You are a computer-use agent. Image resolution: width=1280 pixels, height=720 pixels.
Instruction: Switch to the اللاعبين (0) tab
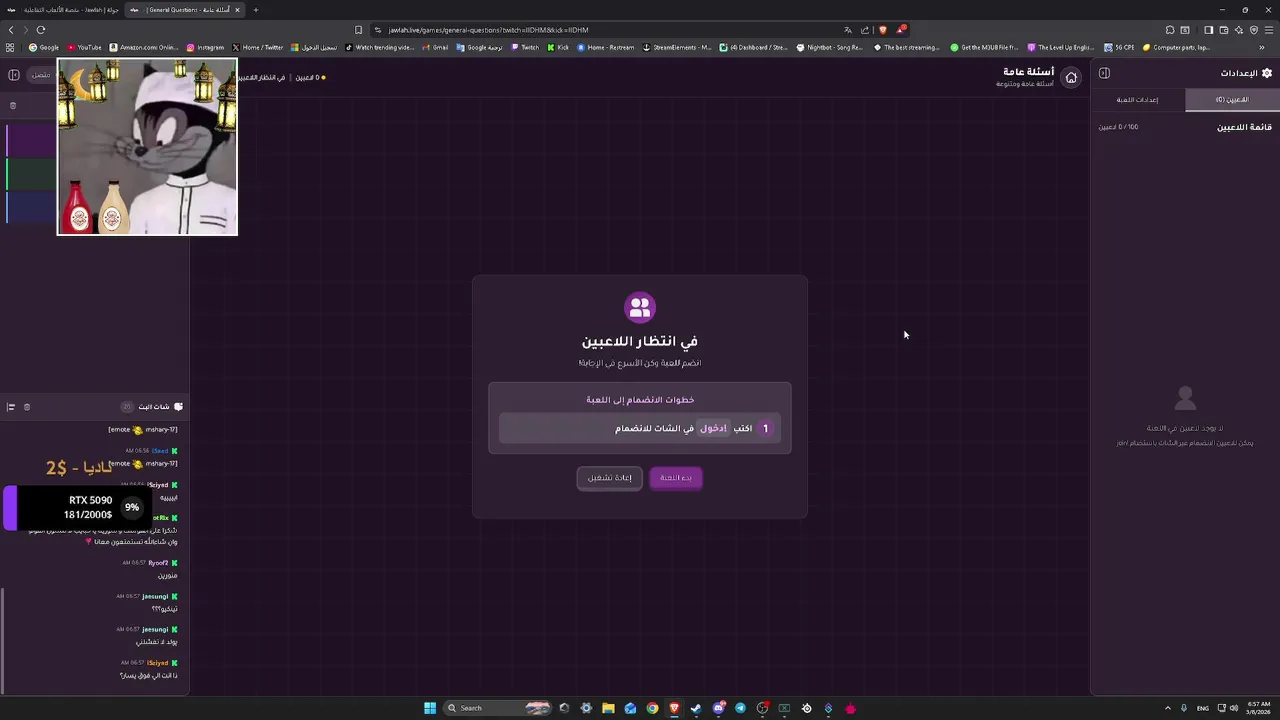(x=1232, y=100)
